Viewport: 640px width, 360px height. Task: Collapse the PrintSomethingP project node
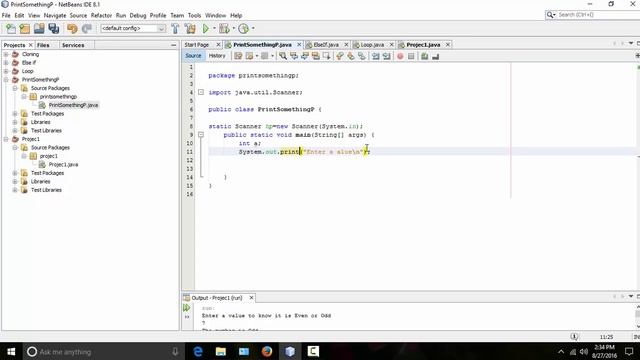[6, 80]
